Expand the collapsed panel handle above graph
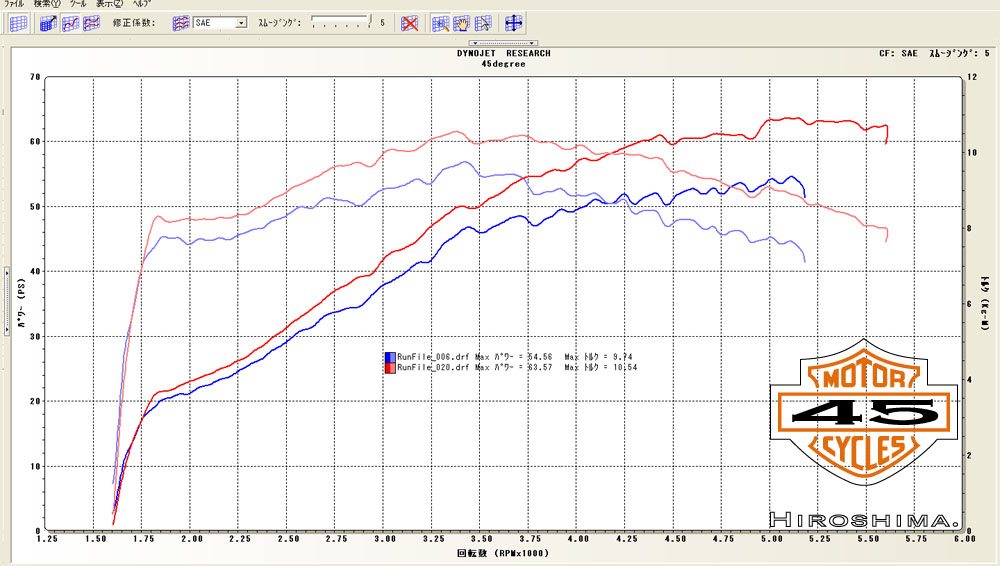The image size is (1000, 566). point(505,43)
